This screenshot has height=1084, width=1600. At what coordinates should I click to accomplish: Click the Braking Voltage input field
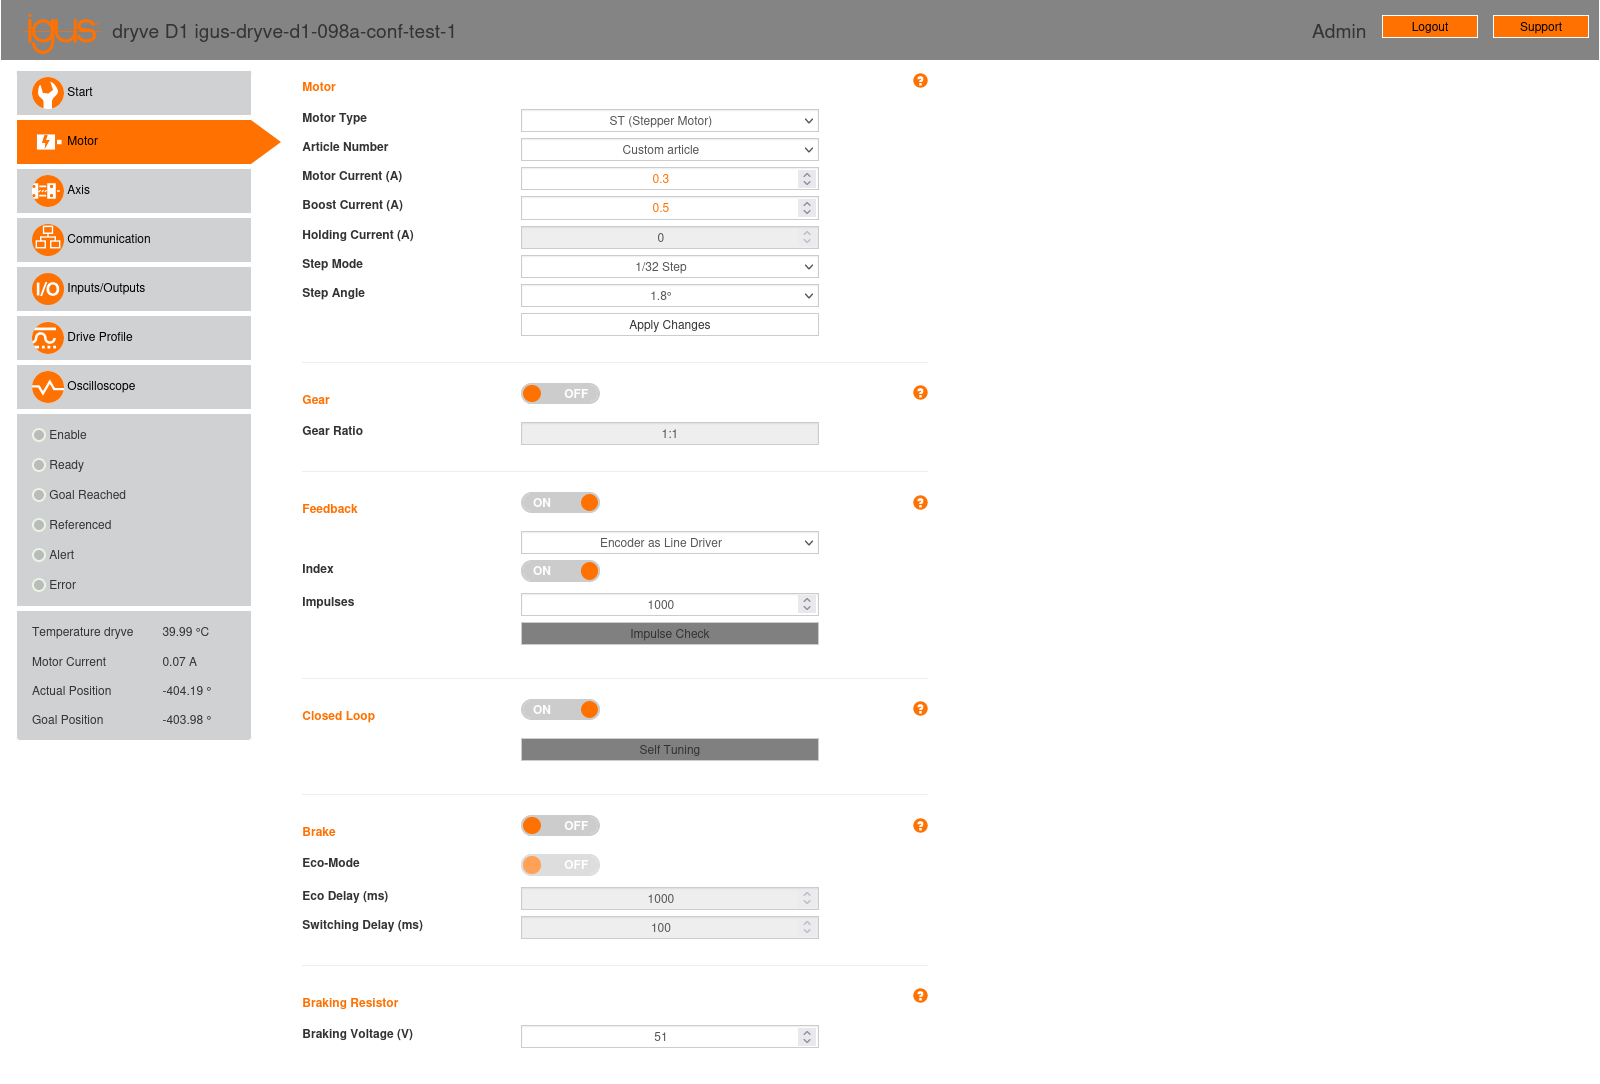659,1037
